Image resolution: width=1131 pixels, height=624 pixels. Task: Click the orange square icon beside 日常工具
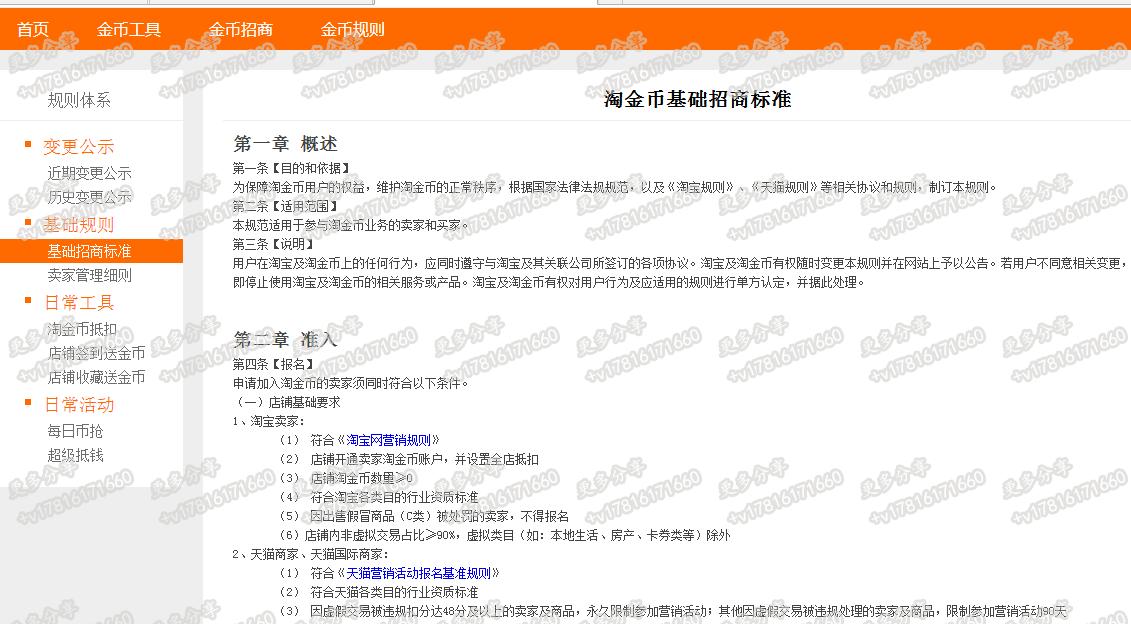(26, 303)
